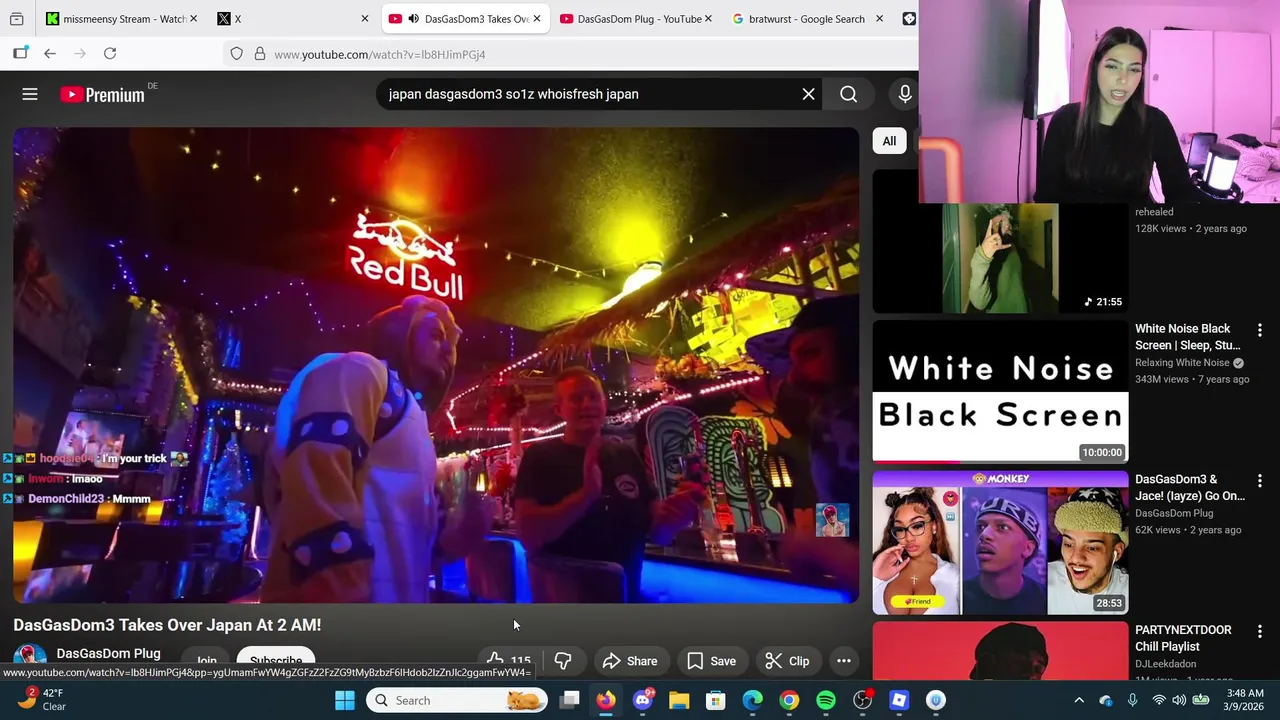Open OBS Studio from taskbar
The height and width of the screenshot is (720, 1280).
coord(862,700)
